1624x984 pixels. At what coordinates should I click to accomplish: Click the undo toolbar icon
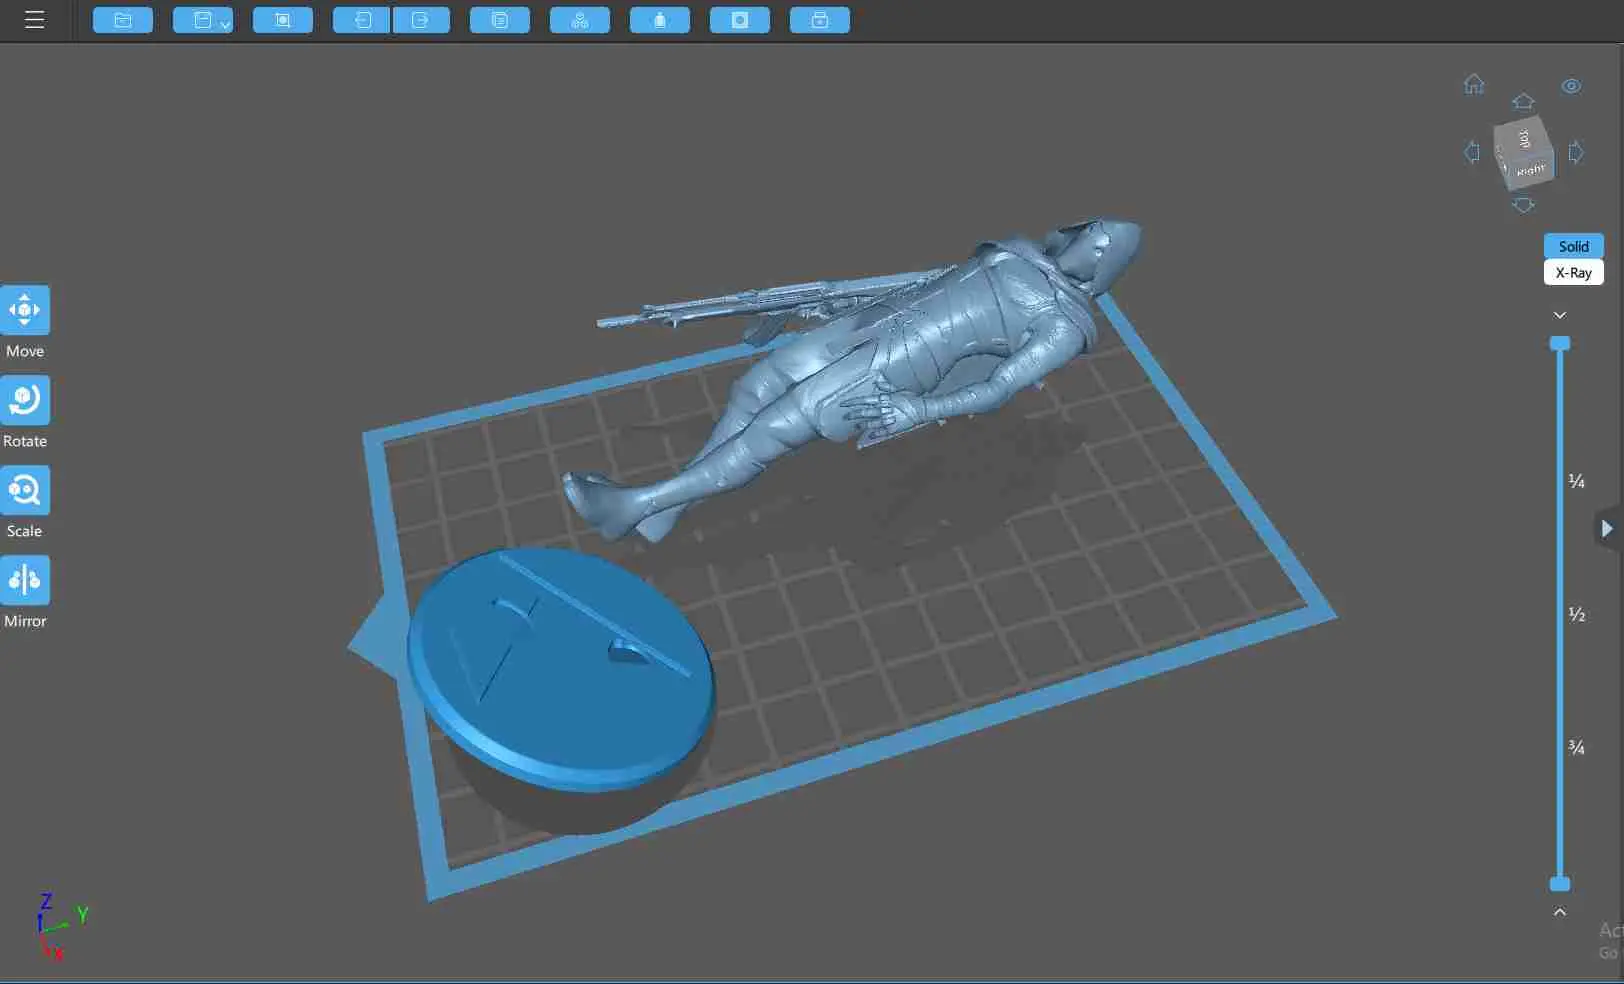[x=362, y=20]
